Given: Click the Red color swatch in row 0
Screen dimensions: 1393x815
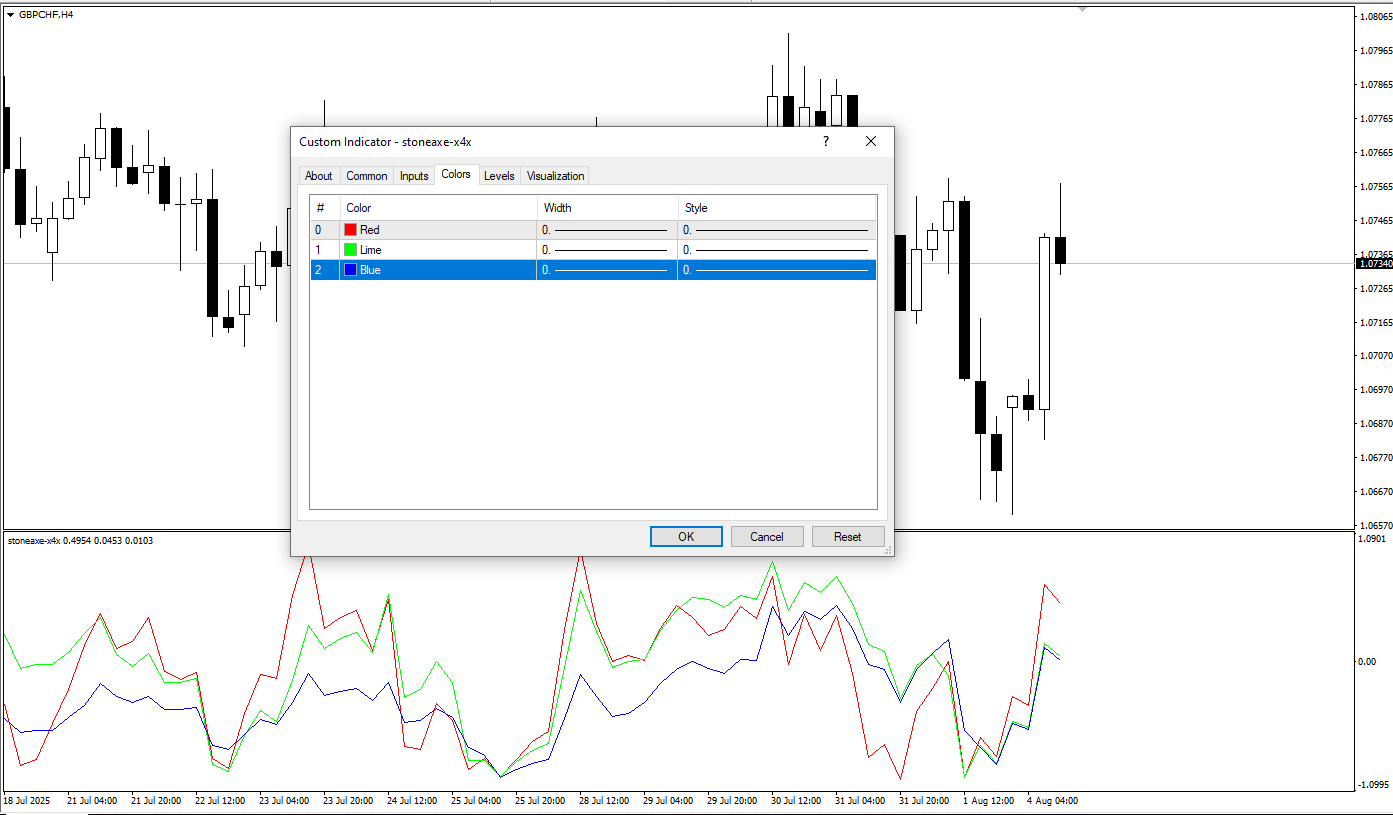Looking at the screenshot, I should pos(350,230).
